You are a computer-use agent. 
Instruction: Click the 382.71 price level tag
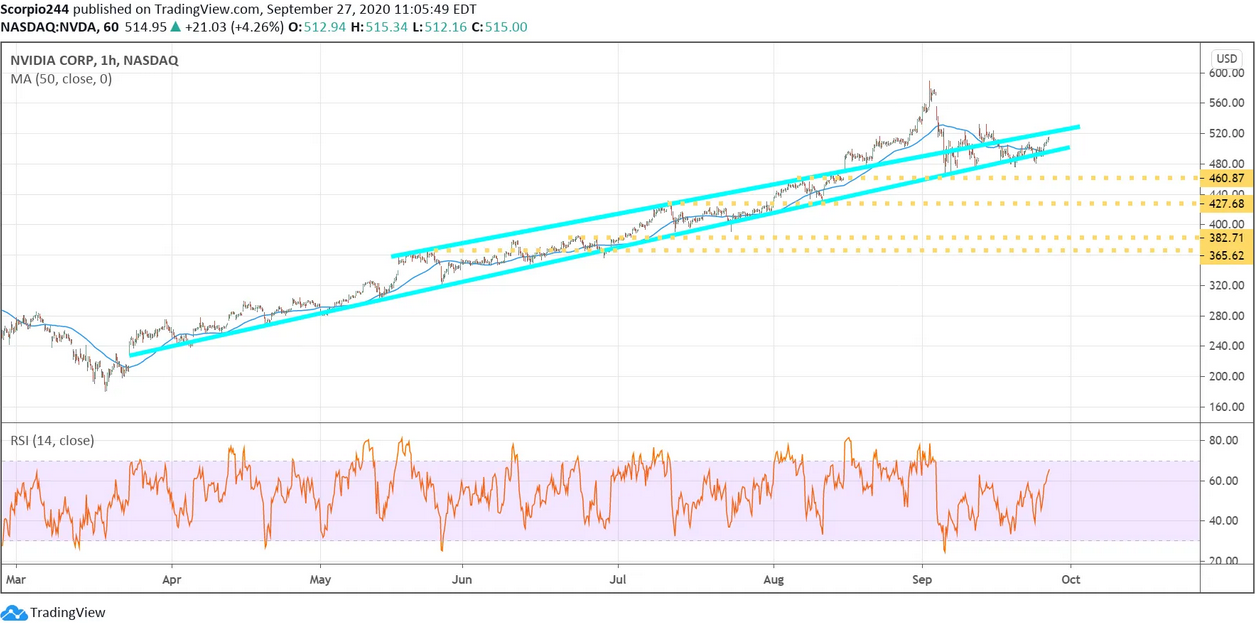coord(1226,238)
